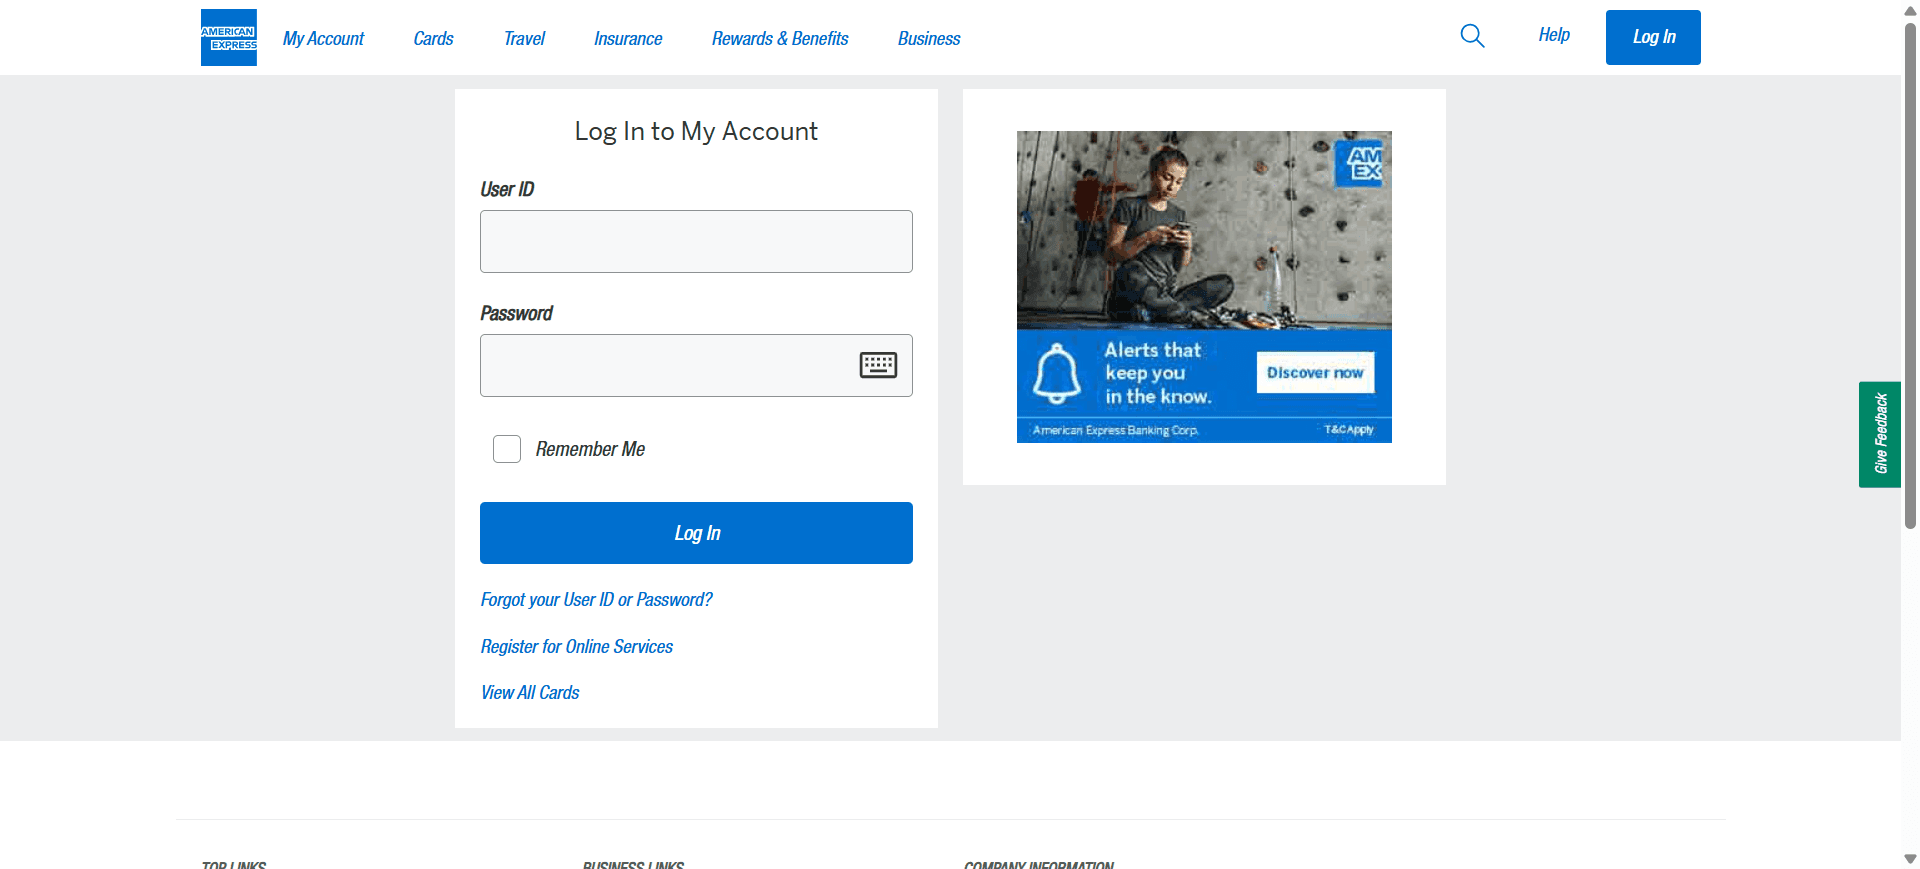Viewport: 1920px width, 869px height.
Task: Open the Business menu
Action: tap(929, 38)
